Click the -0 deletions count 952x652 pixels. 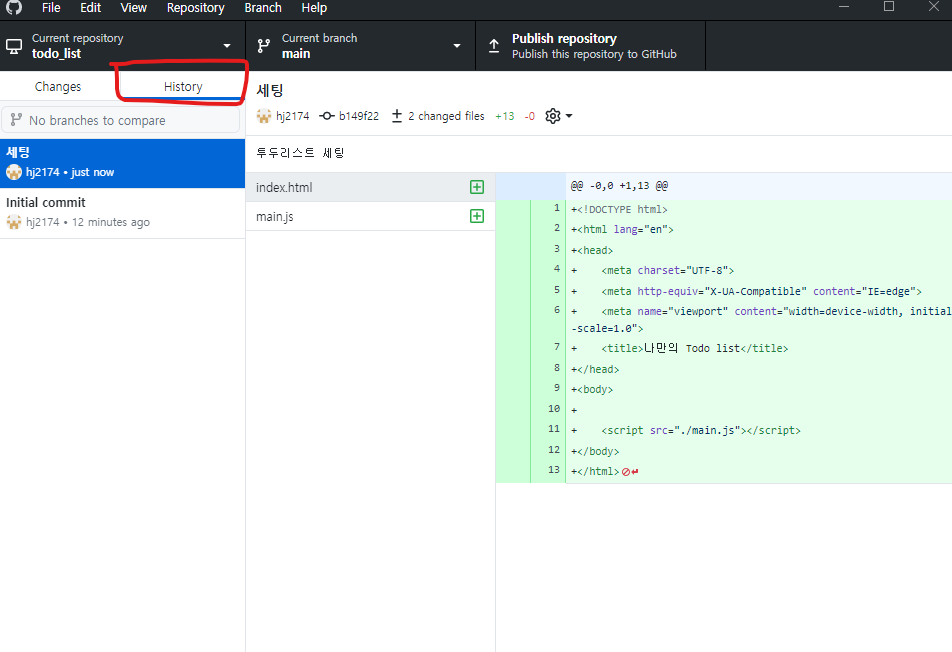[x=529, y=116]
